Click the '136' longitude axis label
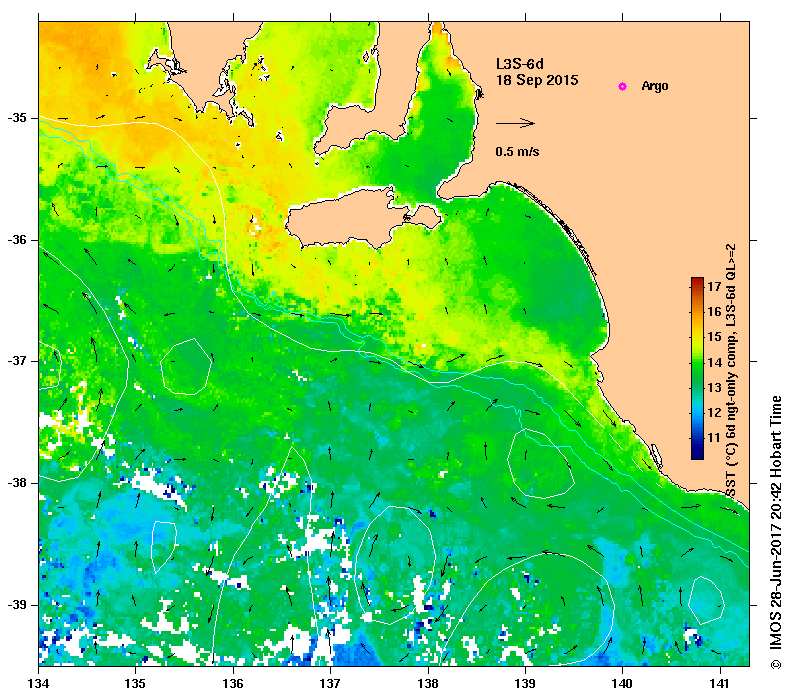This screenshot has width=791, height=700. point(233,684)
